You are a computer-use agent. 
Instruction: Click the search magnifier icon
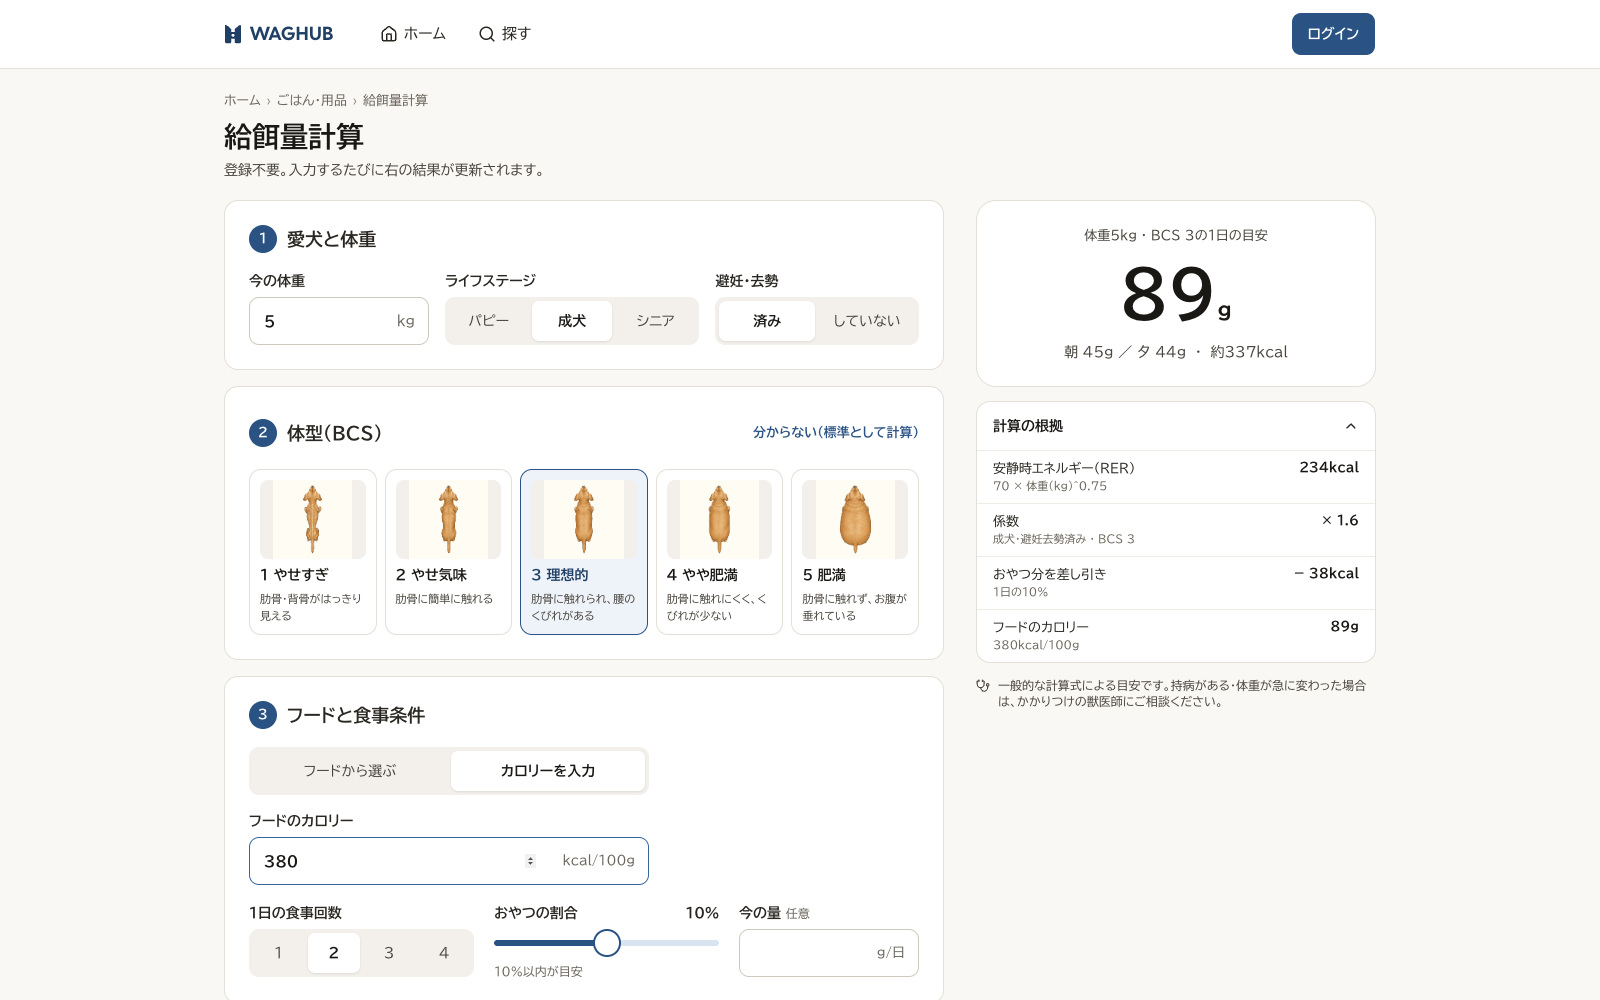point(487,34)
